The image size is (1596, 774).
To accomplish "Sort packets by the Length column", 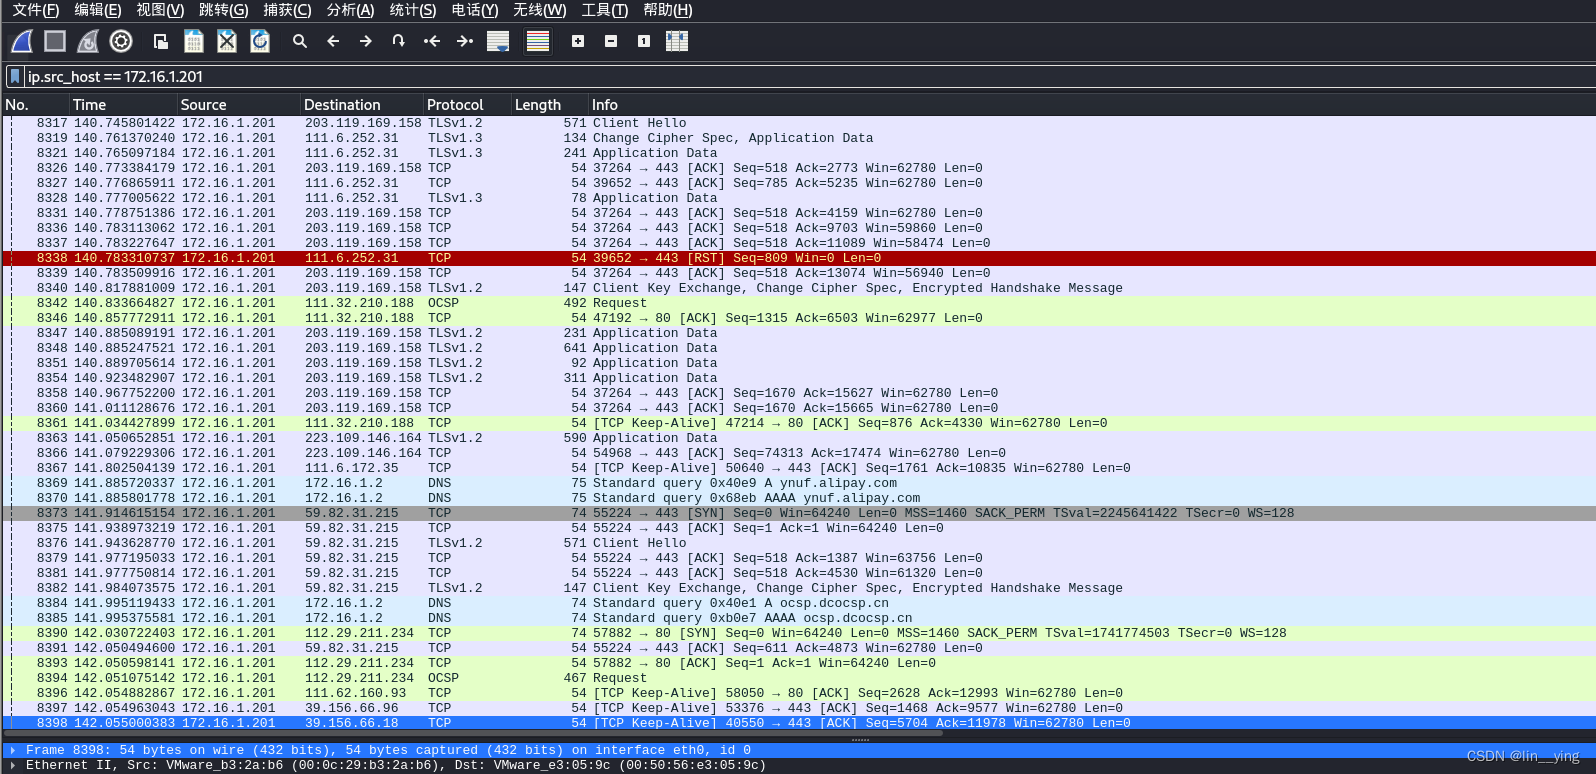I will [x=550, y=105].
